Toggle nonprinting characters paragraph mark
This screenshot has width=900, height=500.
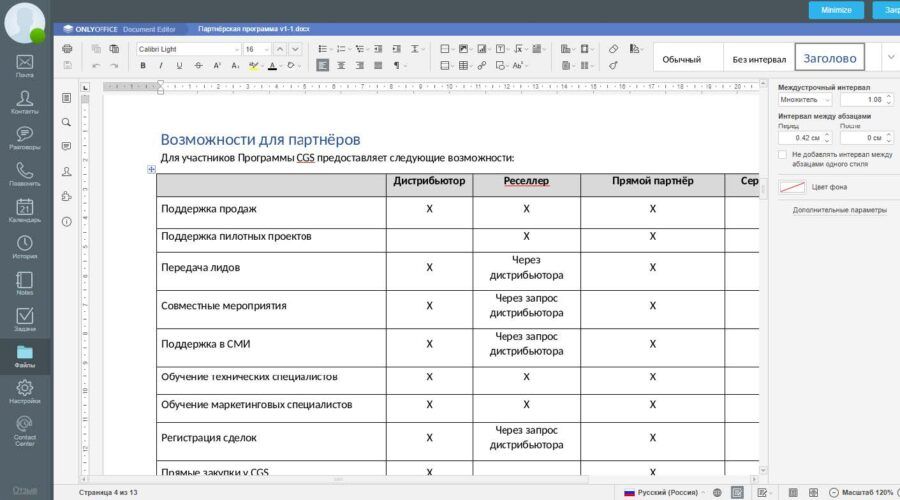[397, 66]
